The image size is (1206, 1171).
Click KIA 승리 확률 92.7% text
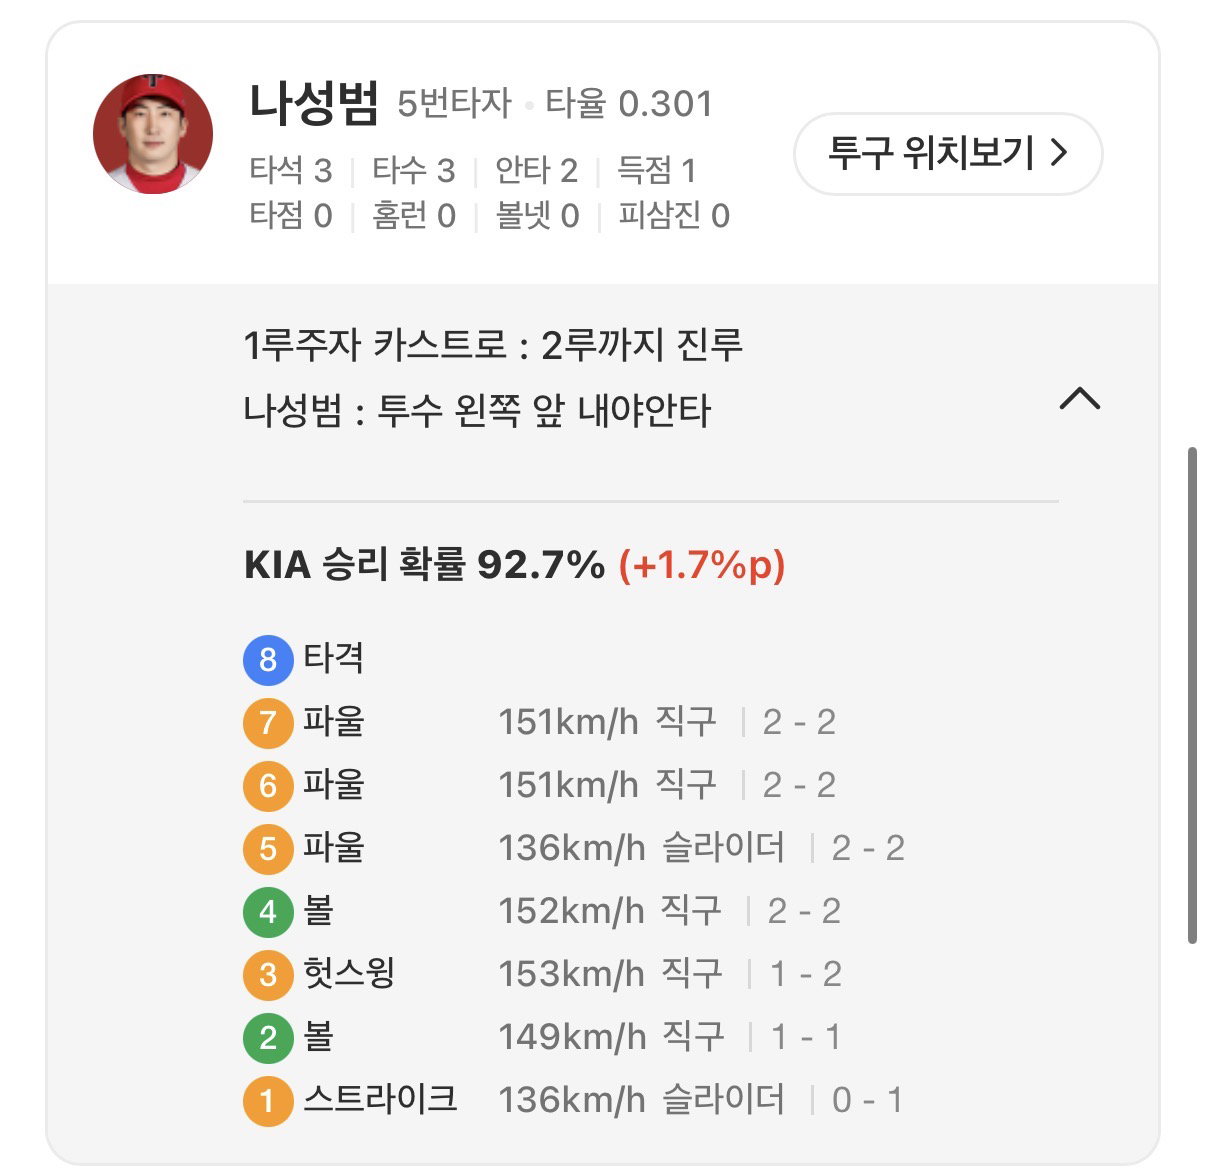(x=424, y=565)
